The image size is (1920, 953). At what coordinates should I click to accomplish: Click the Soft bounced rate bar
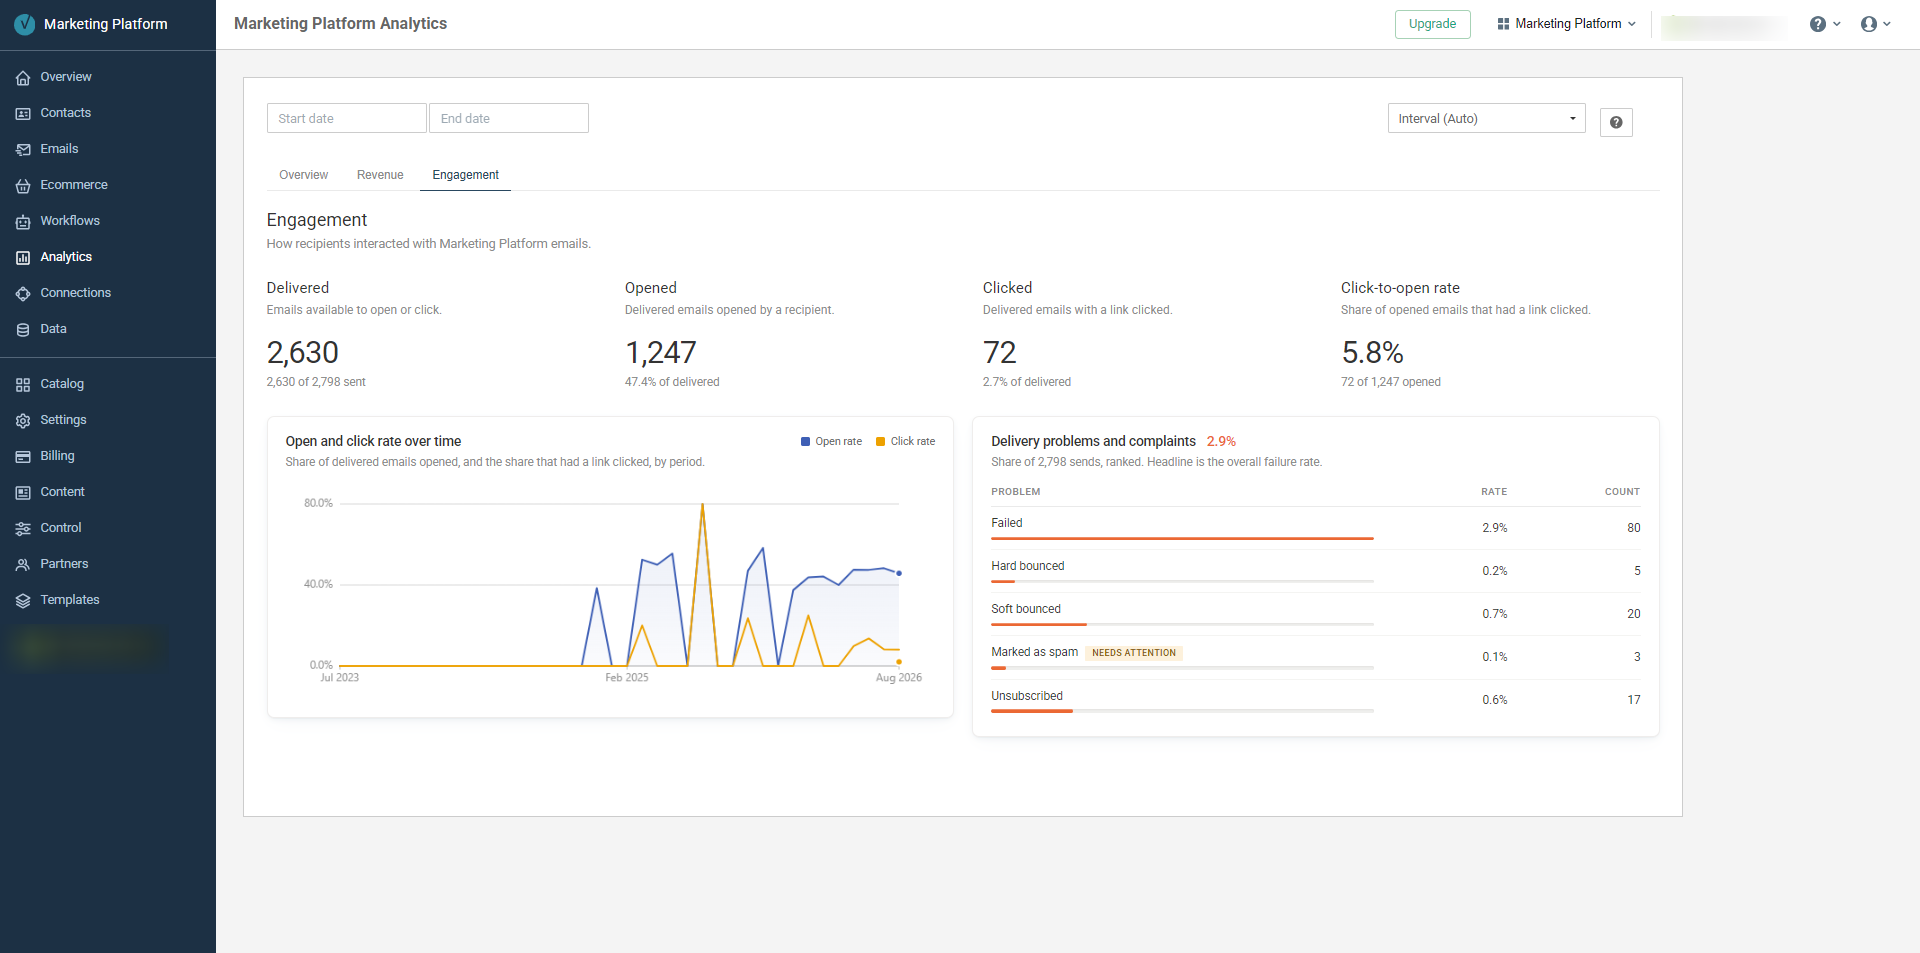click(x=1182, y=624)
